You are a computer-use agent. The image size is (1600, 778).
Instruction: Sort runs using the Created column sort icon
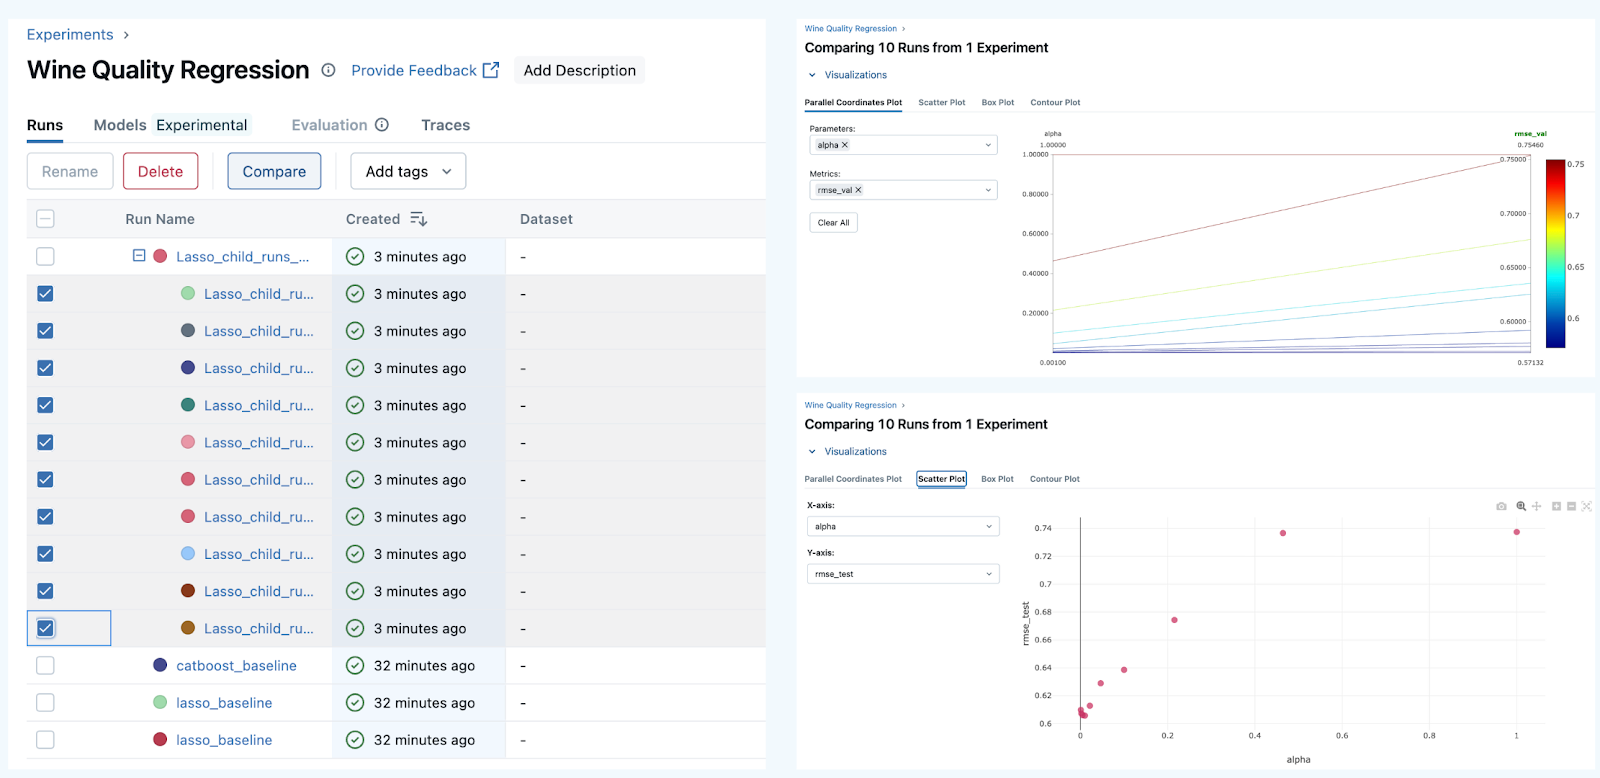(x=418, y=219)
